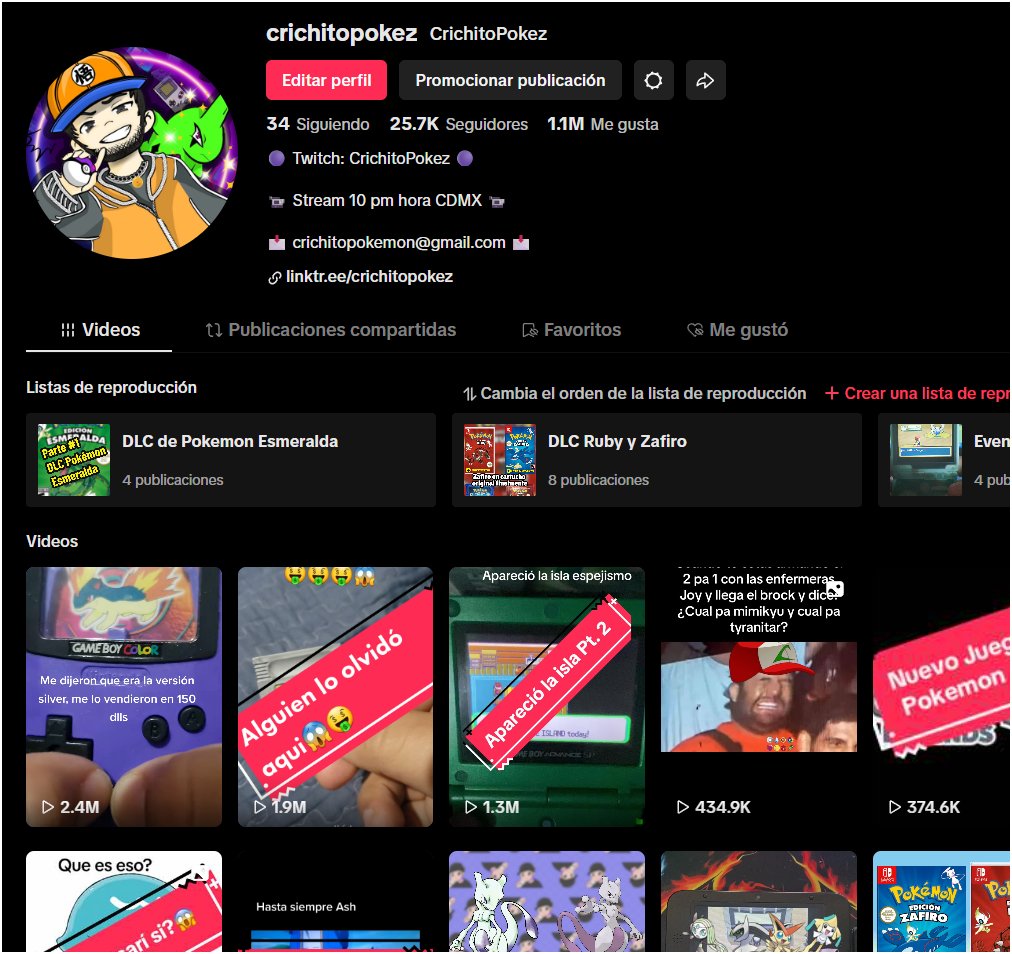The height and width of the screenshot is (954, 1012).
Task: Click the 1.1M Me gusta count
Action: click(603, 124)
